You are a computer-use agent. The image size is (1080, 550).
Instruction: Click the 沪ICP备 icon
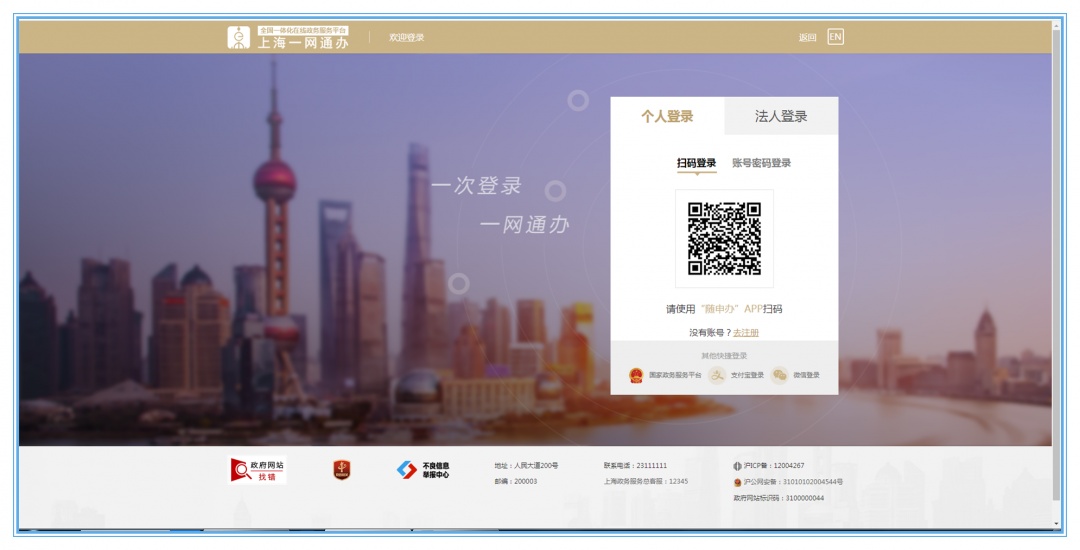737,466
